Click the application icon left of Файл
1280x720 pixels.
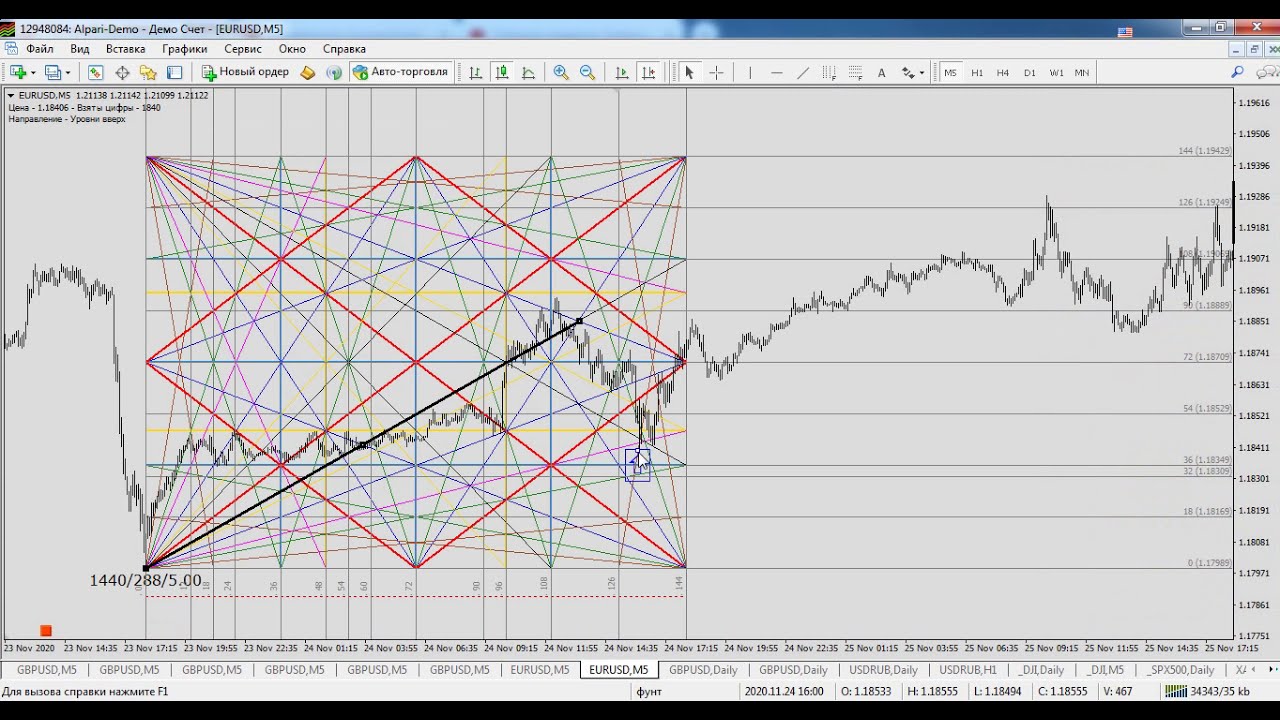coord(10,48)
